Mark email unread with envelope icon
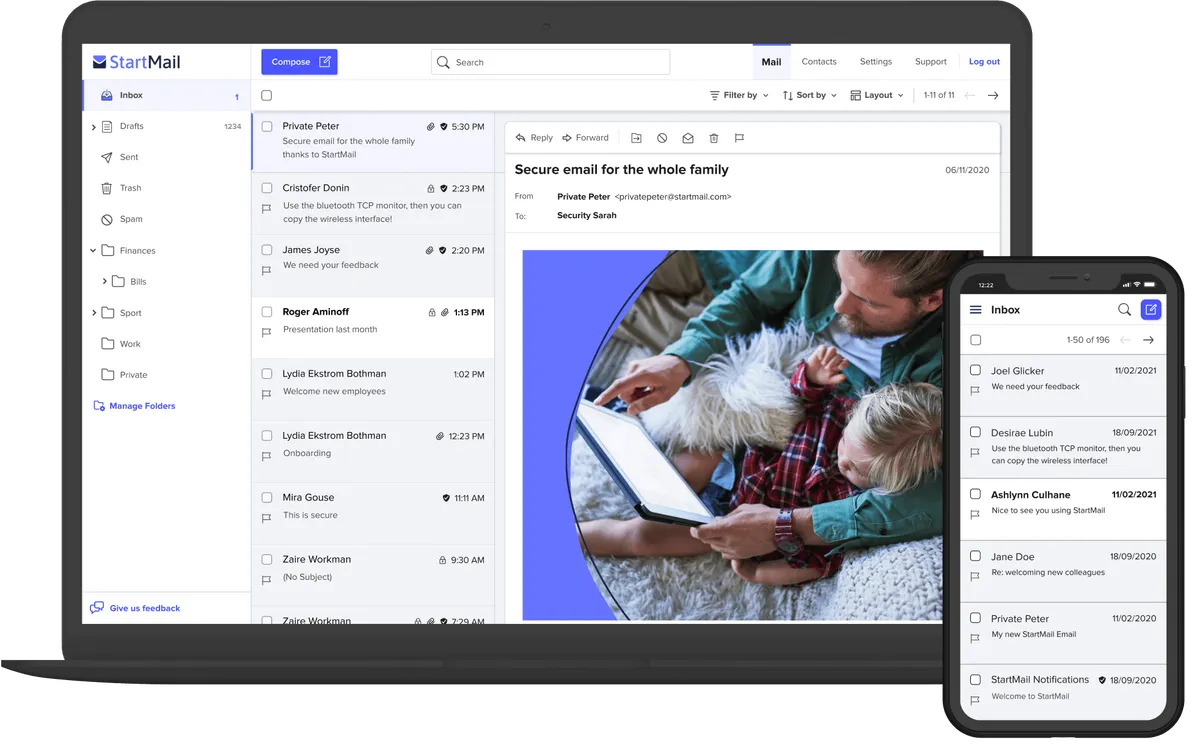The width and height of the screenshot is (1200, 748). (688, 138)
